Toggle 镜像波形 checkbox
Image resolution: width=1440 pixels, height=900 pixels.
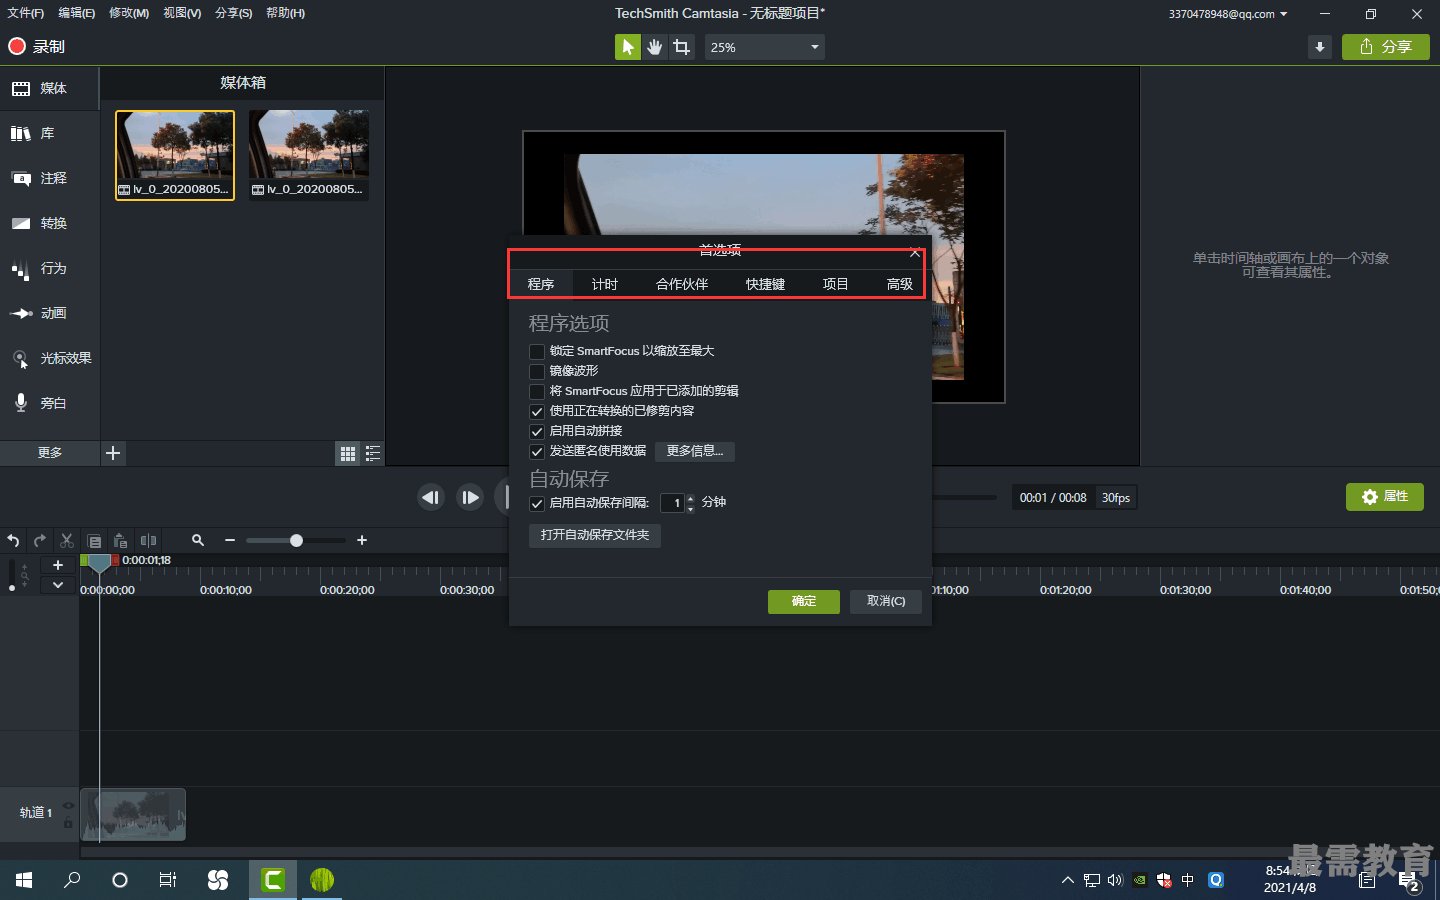click(x=537, y=371)
